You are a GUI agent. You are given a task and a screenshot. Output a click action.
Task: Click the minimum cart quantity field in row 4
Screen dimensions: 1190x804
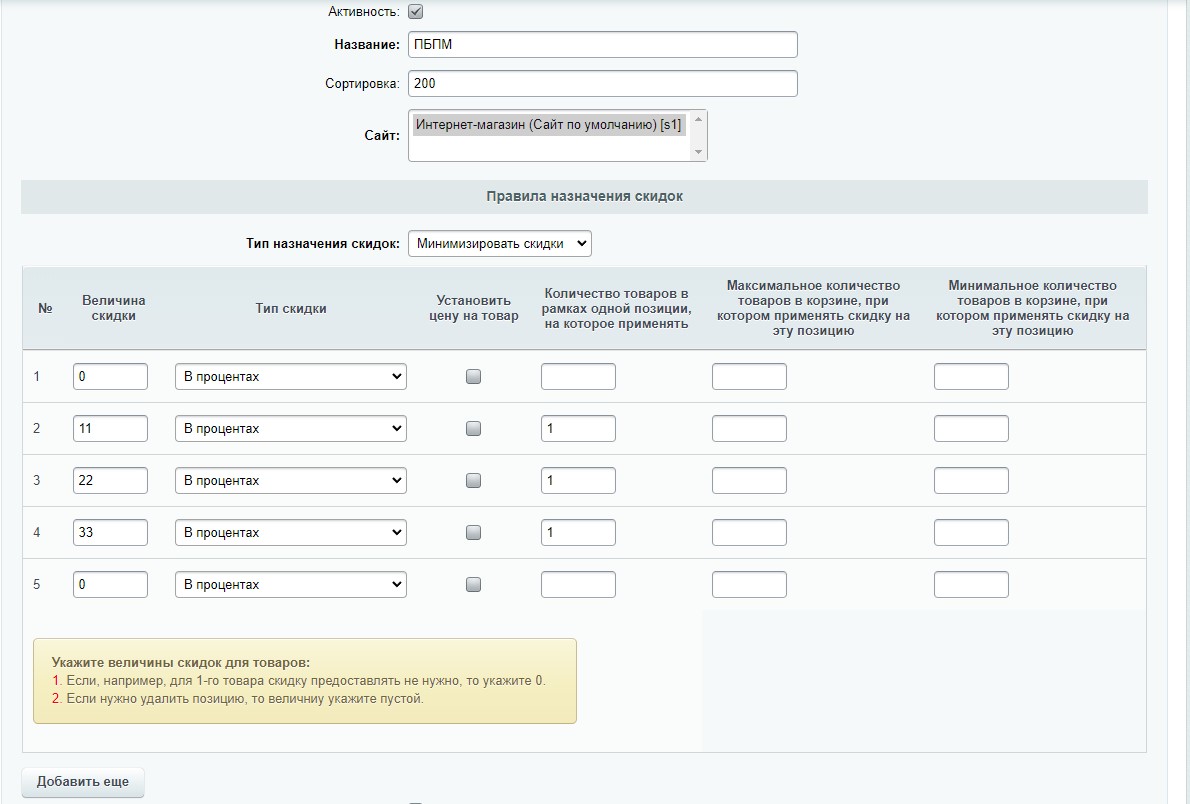pyautogui.click(x=971, y=533)
